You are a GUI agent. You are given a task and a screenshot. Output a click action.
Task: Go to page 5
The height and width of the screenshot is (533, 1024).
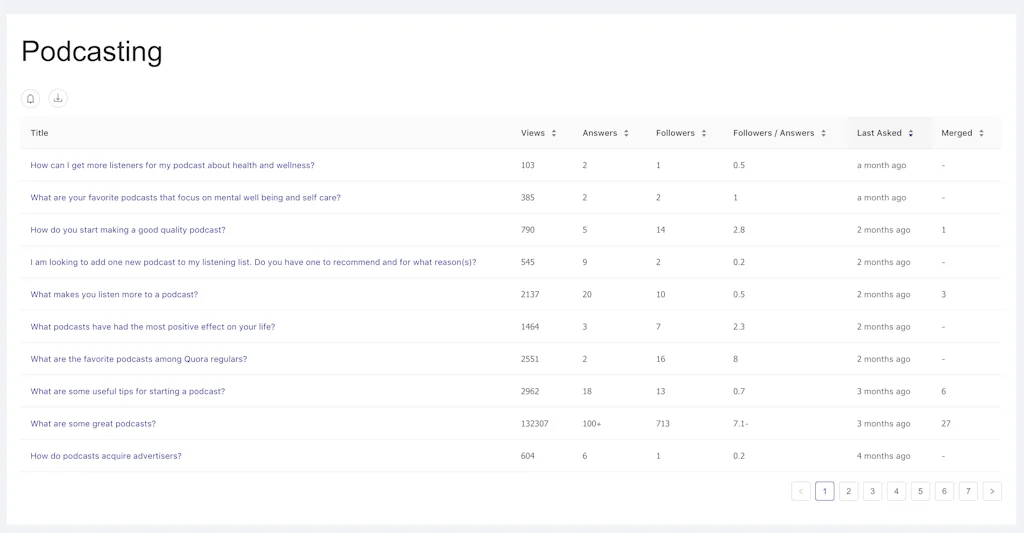tap(920, 491)
